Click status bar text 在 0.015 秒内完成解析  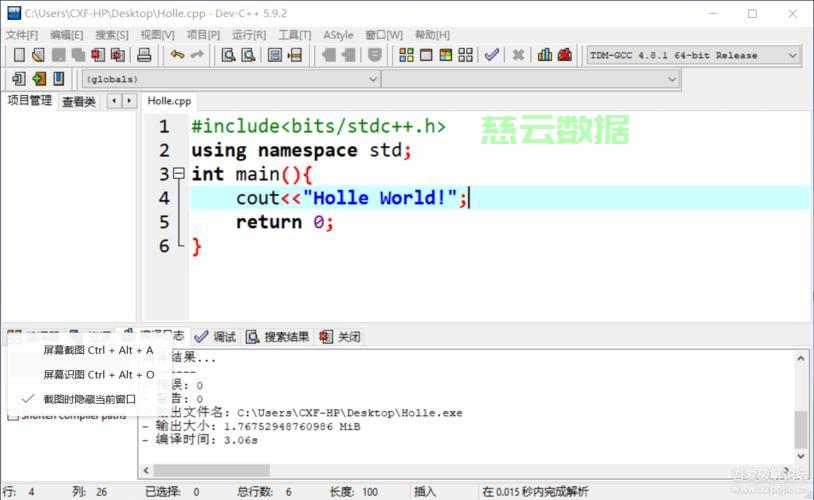535,492
